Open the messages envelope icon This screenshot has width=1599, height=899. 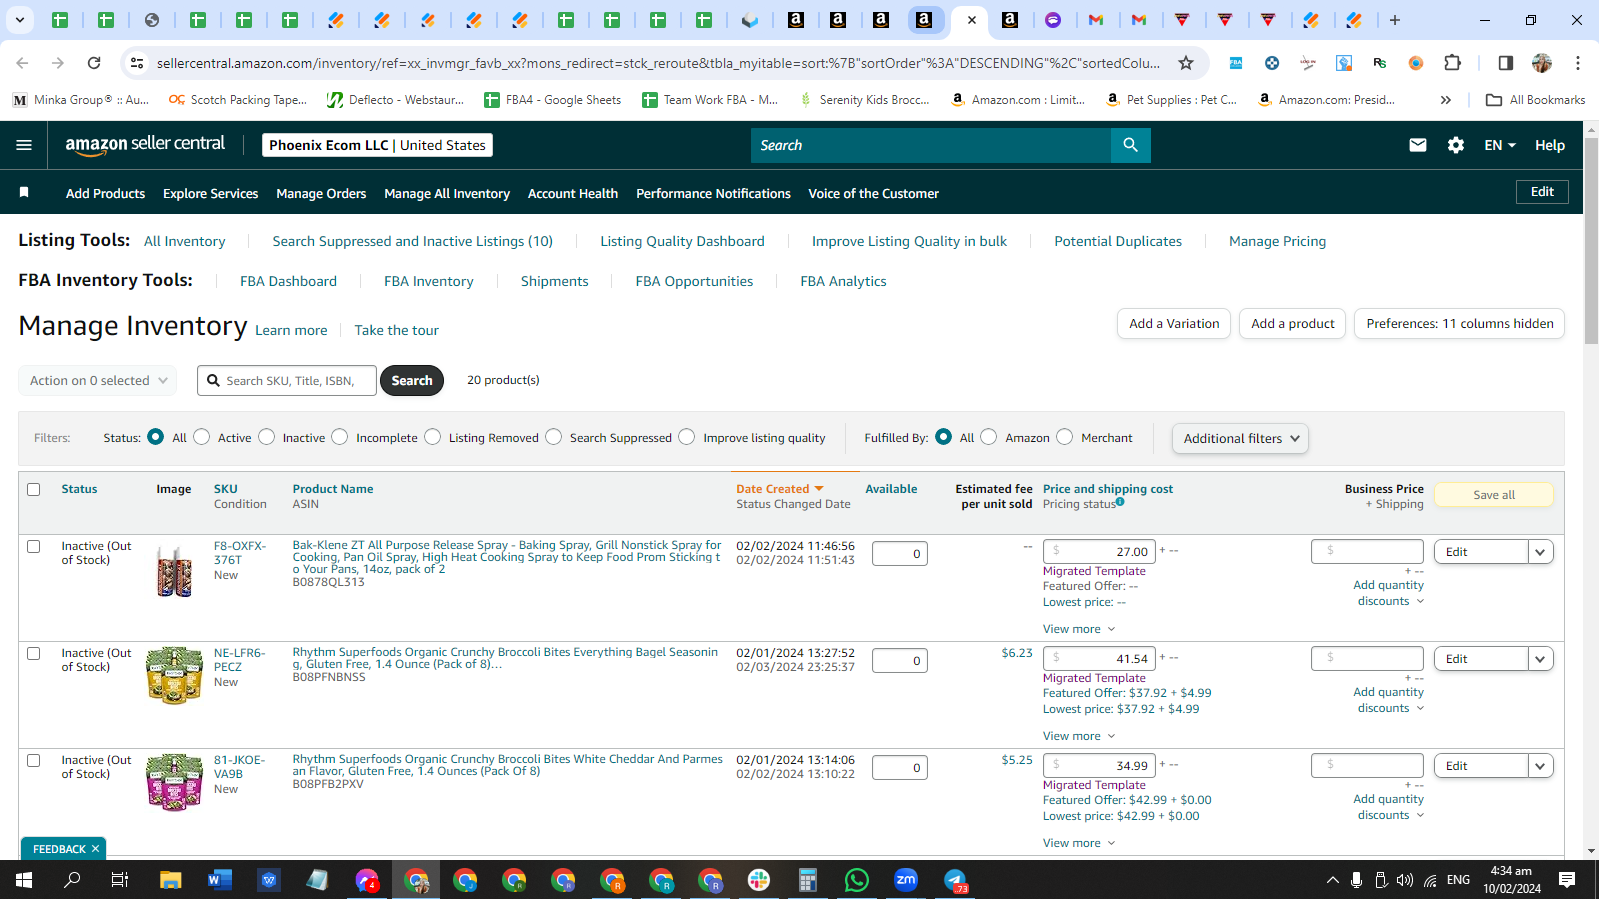1418,145
